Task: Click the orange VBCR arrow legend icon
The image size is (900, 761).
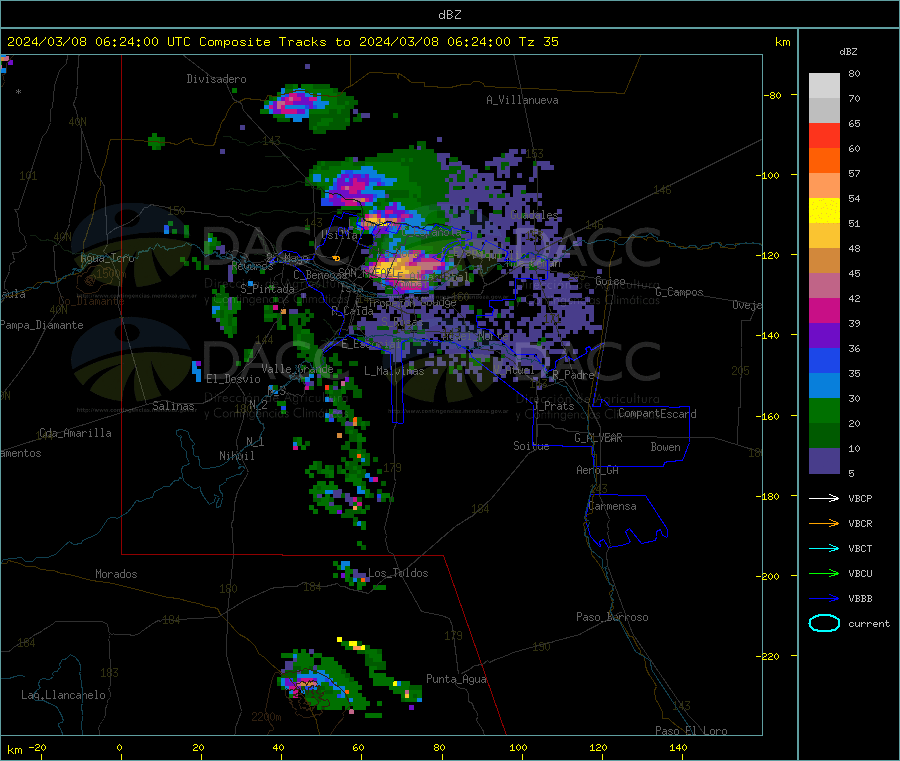Action: pos(824,523)
